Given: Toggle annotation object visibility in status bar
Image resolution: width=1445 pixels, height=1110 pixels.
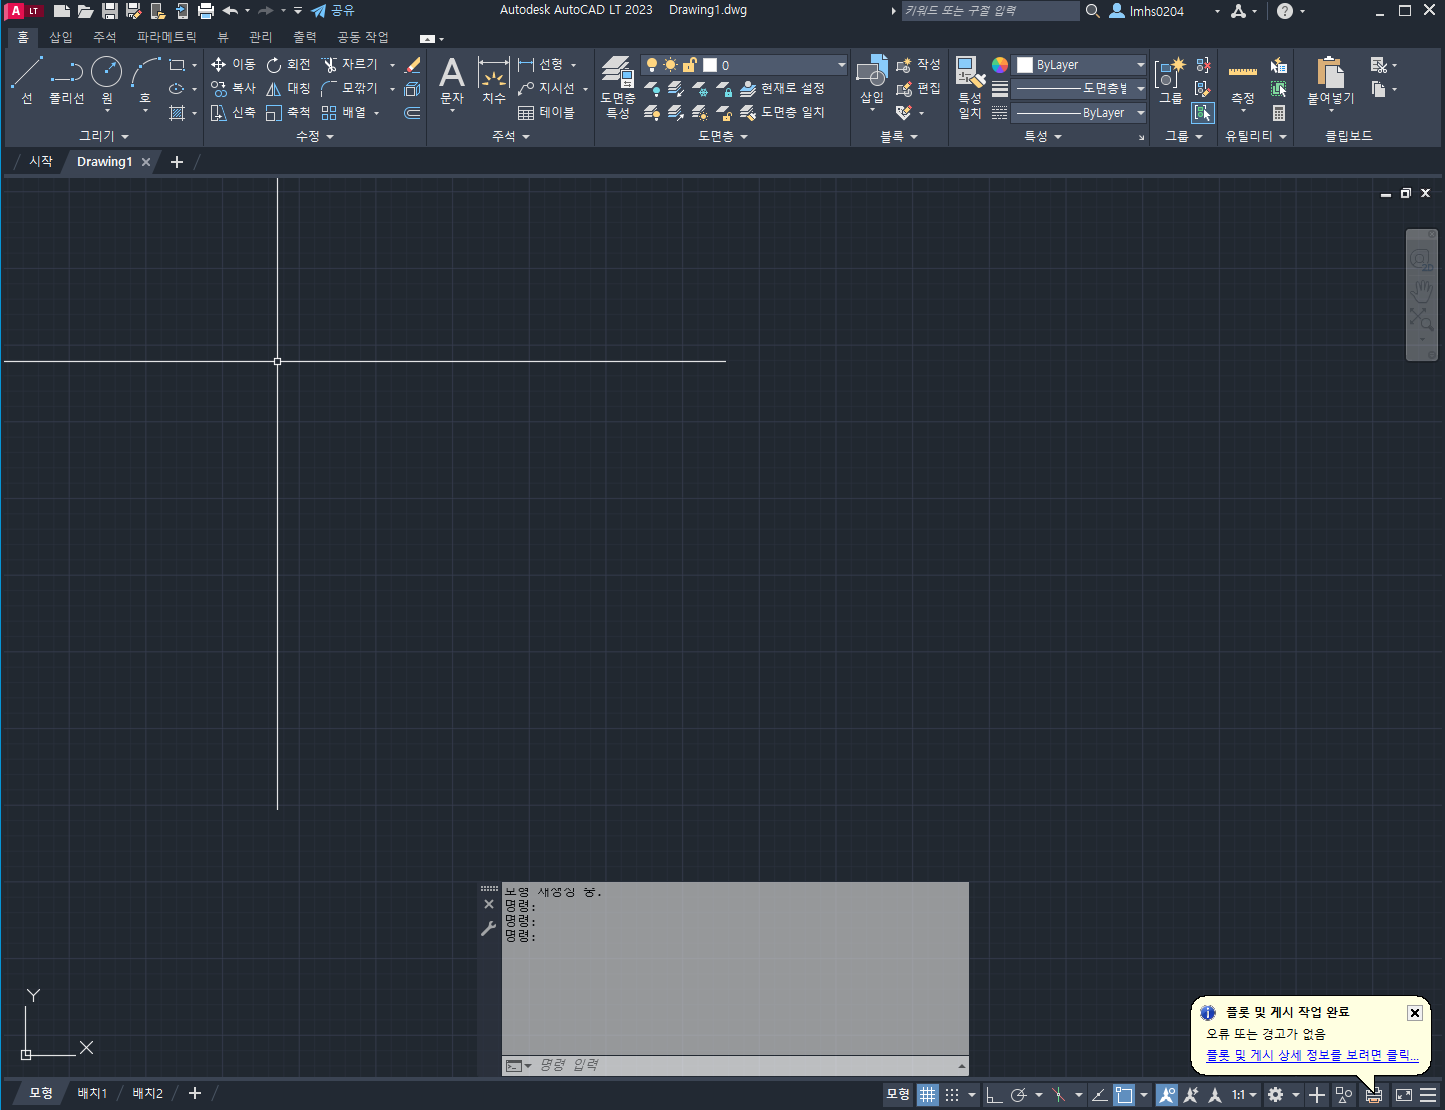Looking at the screenshot, I should 1167,1095.
